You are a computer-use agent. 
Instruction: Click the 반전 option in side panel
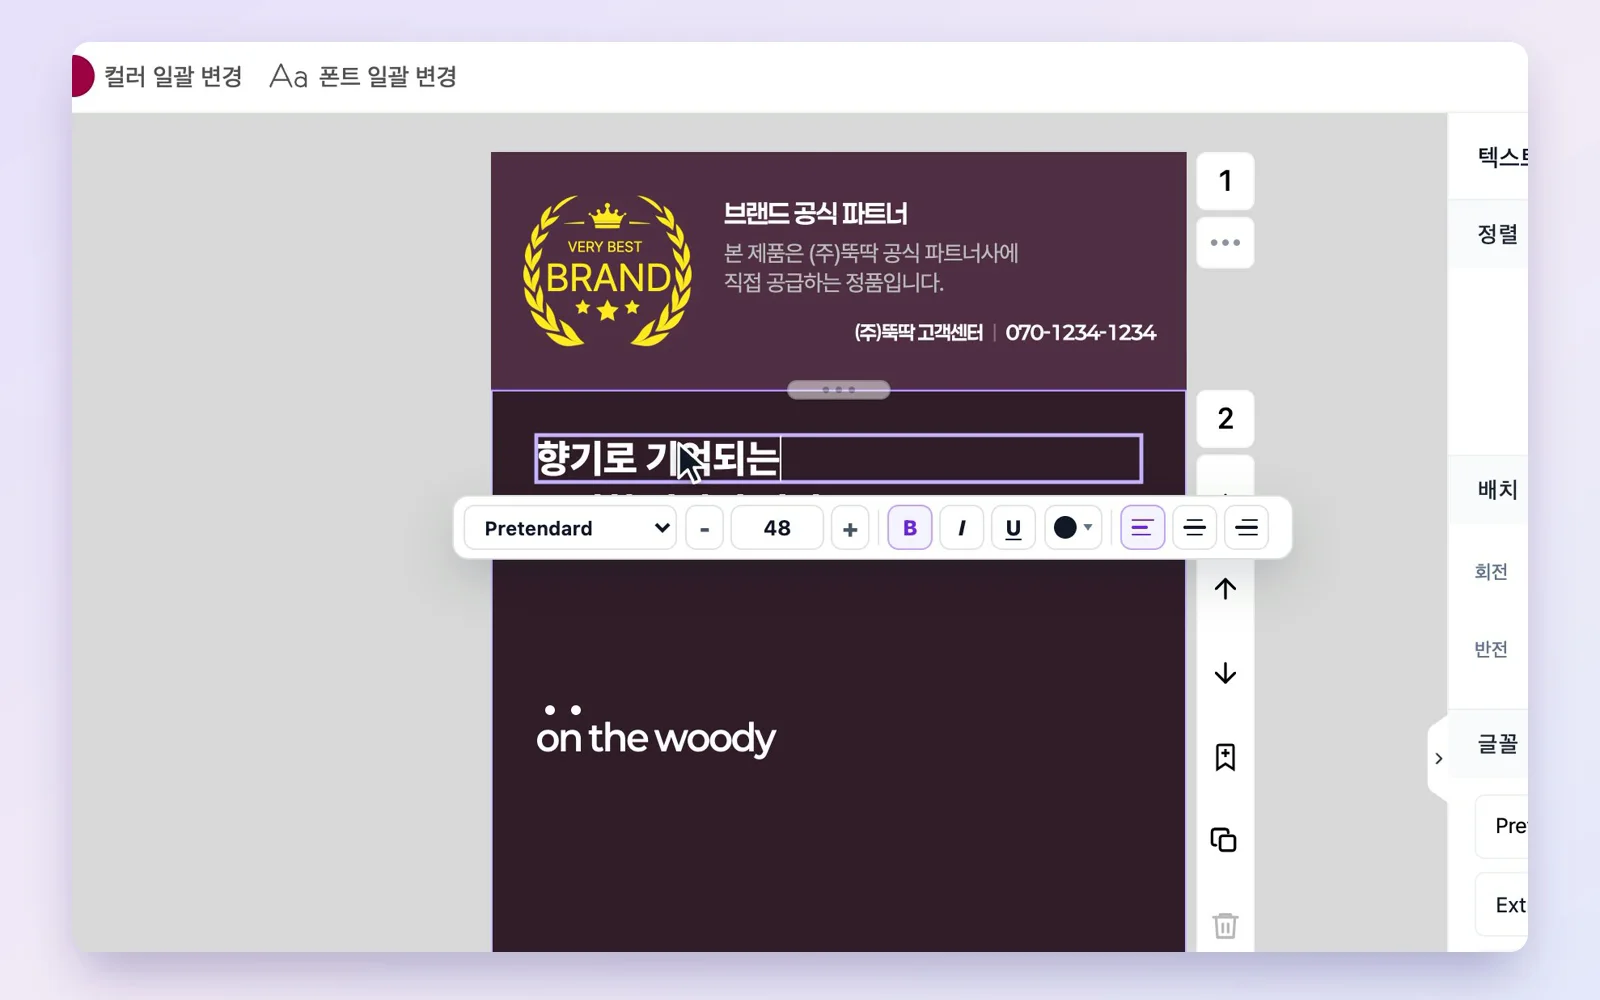[1491, 650]
